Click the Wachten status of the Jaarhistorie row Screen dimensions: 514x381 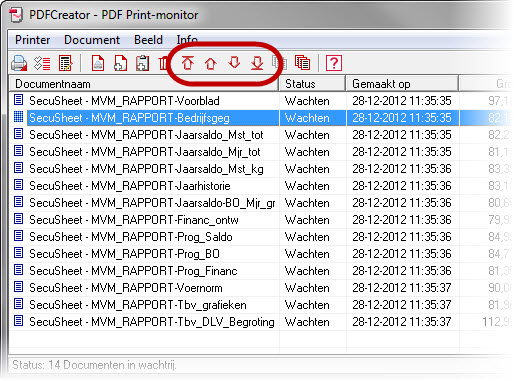coord(307,186)
